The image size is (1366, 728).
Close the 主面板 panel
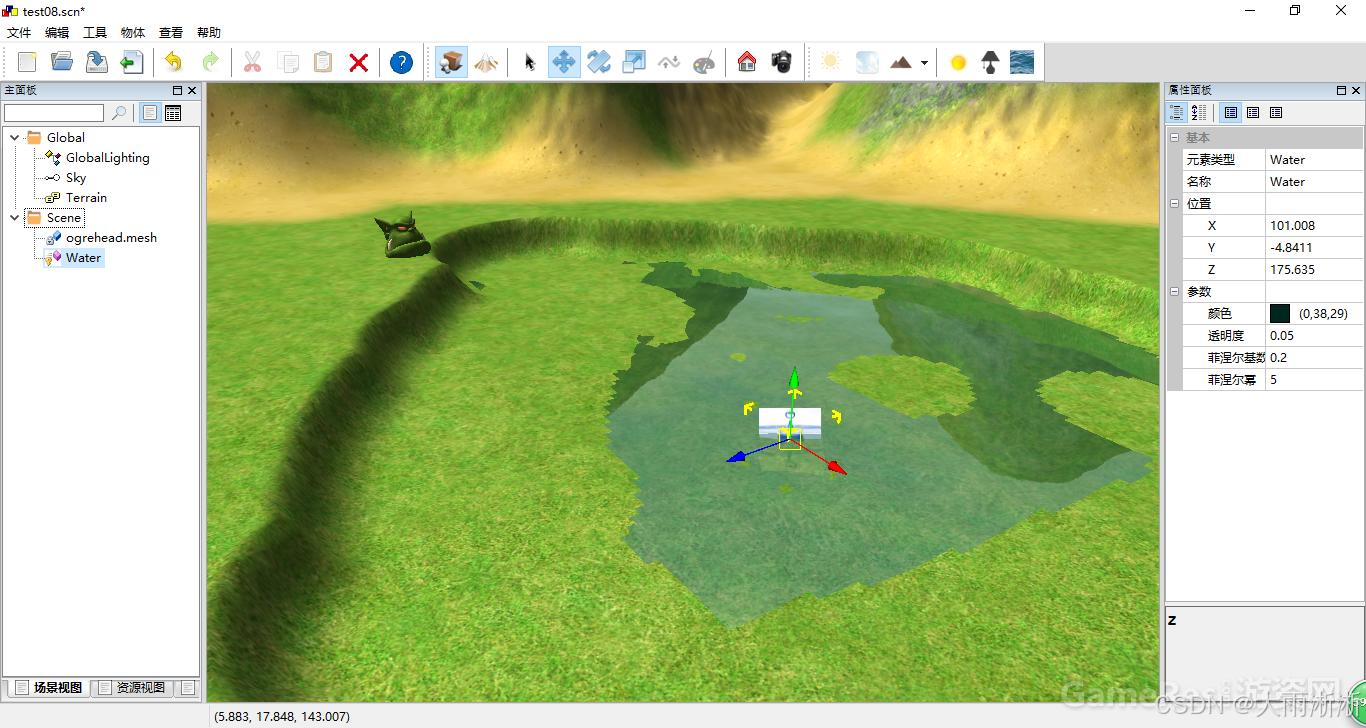pos(193,90)
